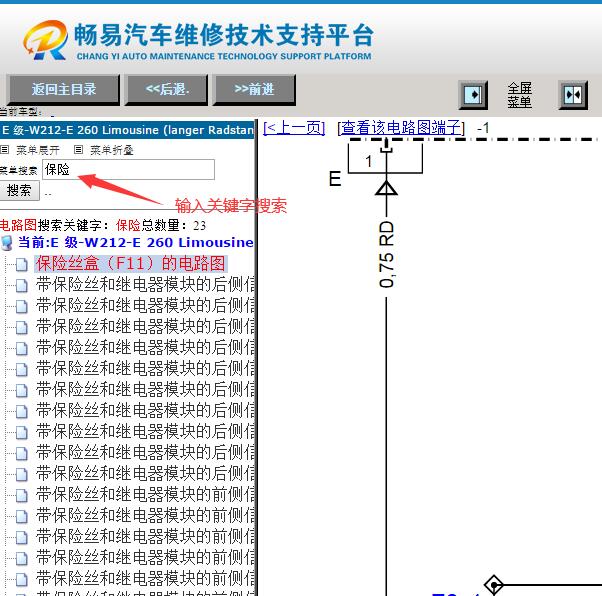Focus the menu search field containing 保险
The height and width of the screenshot is (596, 602).
128,169
